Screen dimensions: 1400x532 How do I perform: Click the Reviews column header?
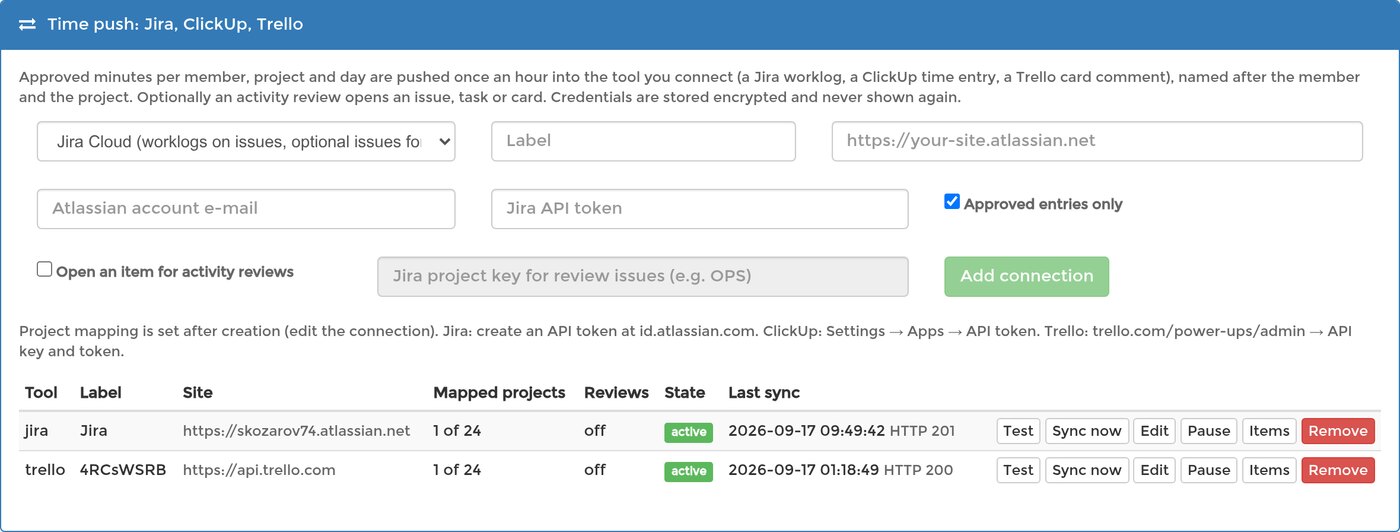click(x=616, y=392)
